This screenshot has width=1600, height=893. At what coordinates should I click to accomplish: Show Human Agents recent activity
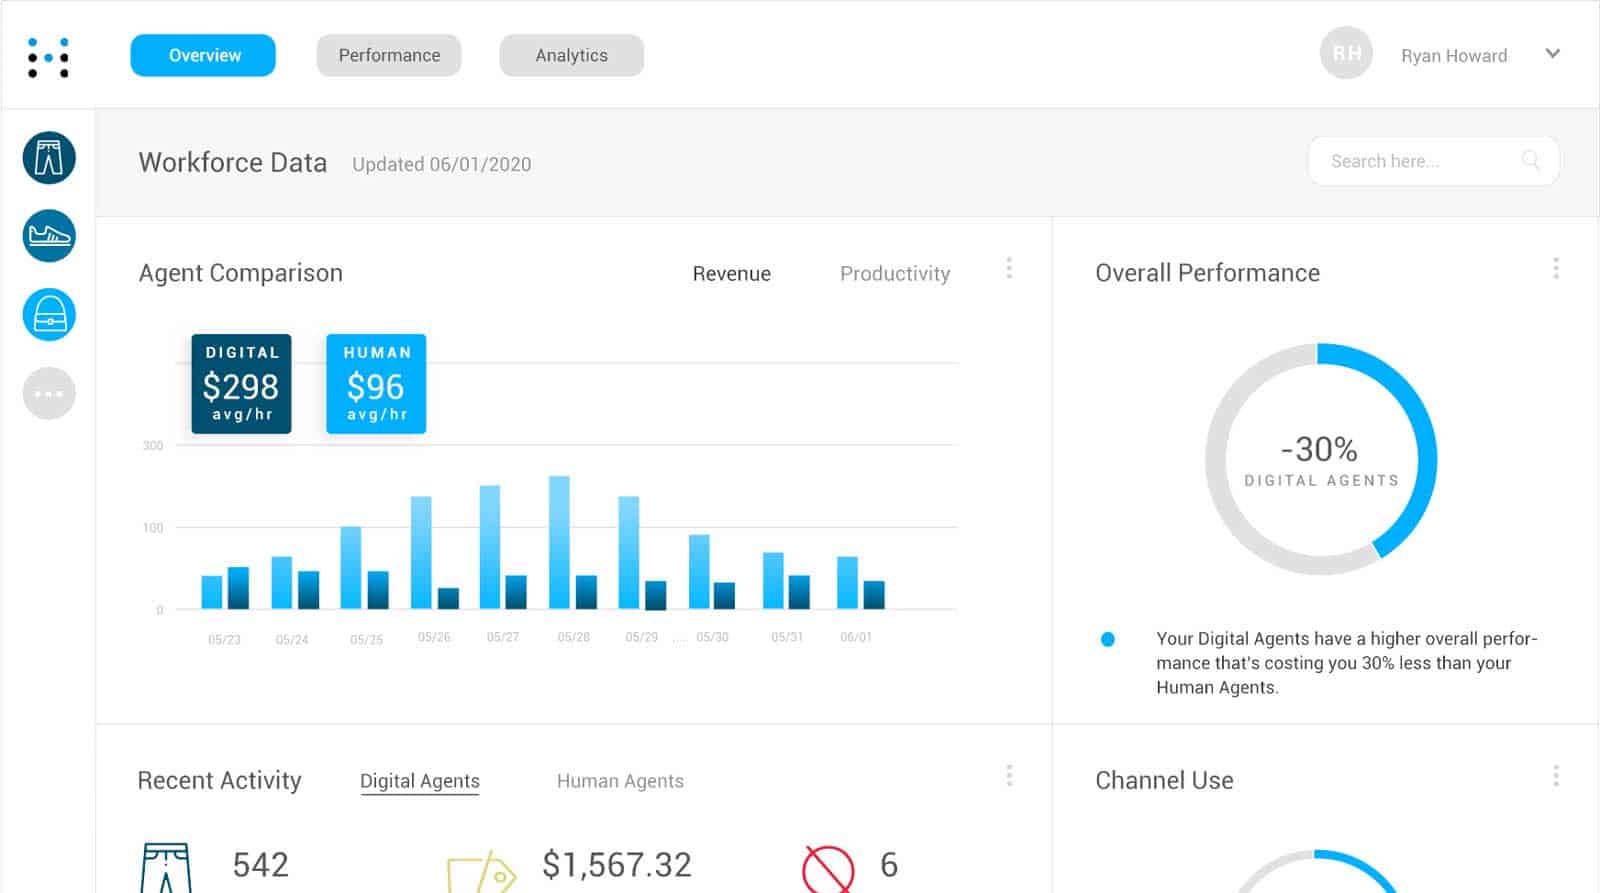tap(620, 781)
